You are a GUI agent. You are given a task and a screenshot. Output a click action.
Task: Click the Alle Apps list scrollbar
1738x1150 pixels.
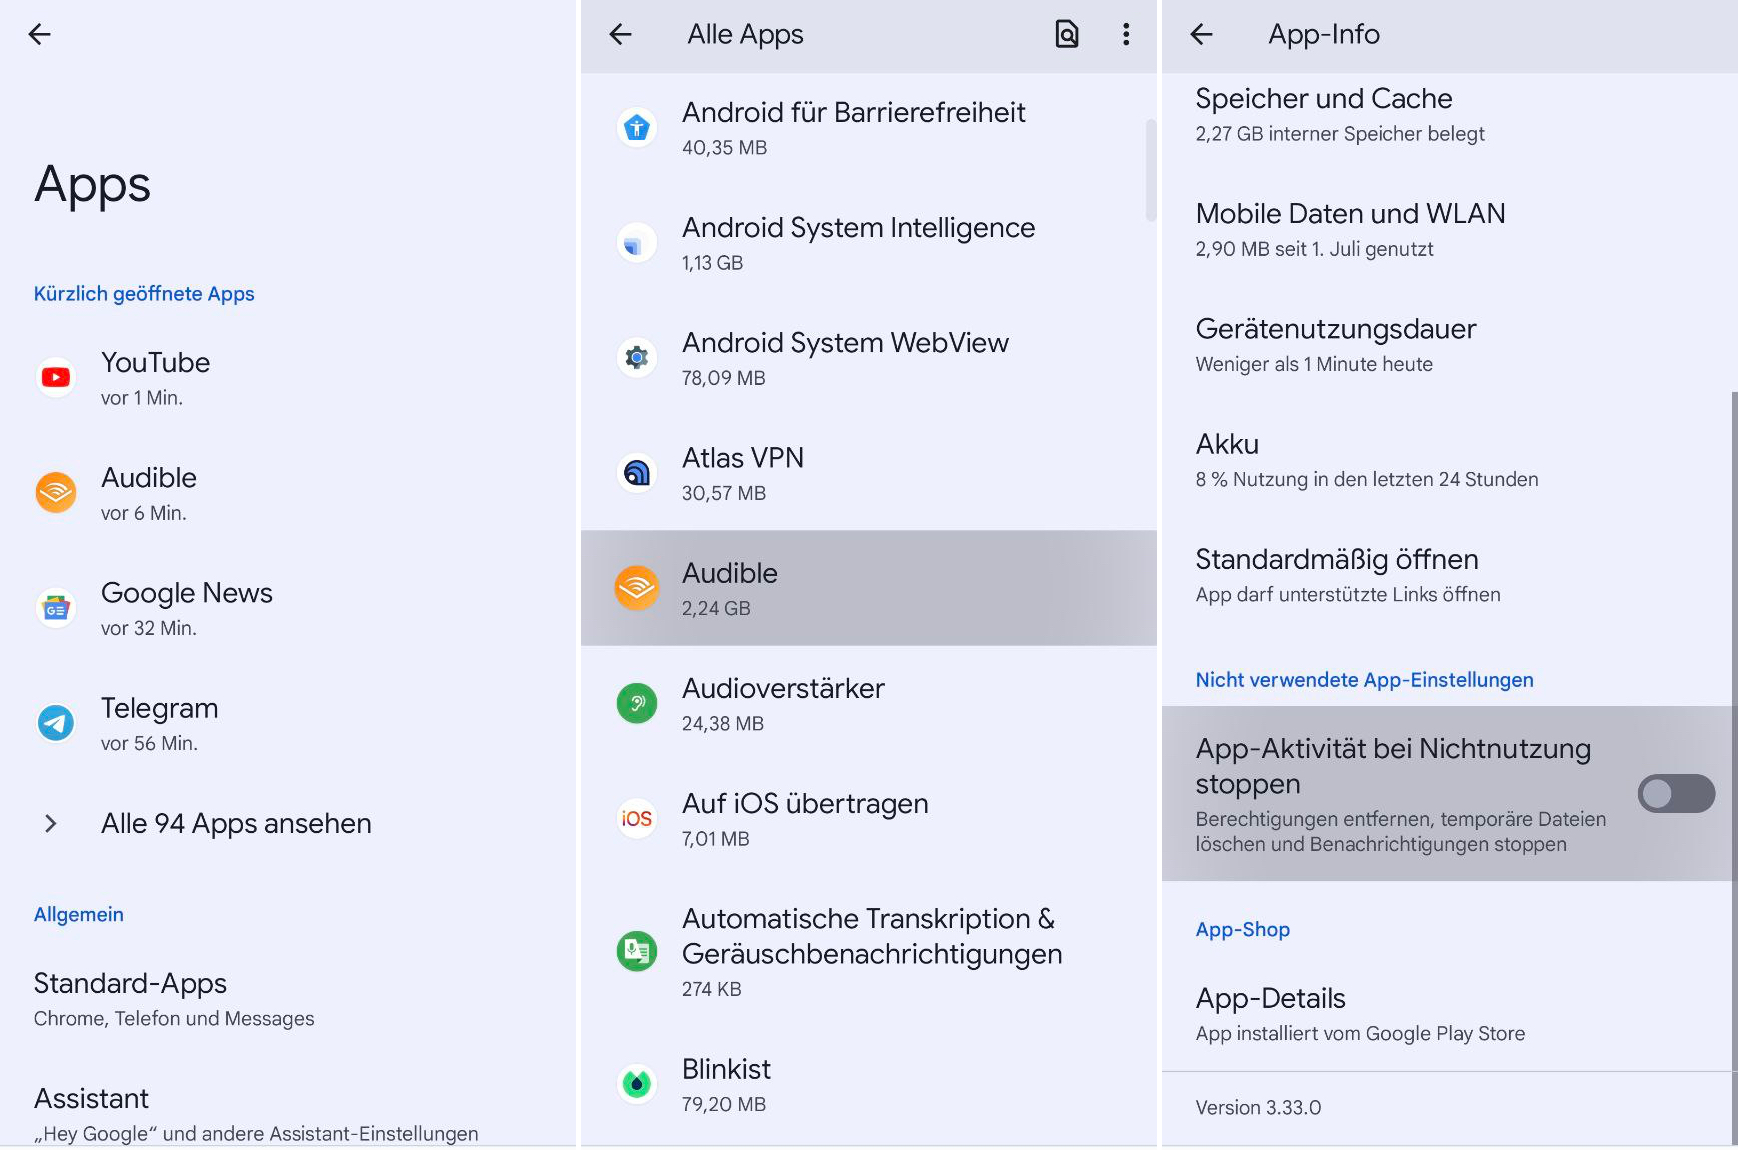tap(1151, 170)
